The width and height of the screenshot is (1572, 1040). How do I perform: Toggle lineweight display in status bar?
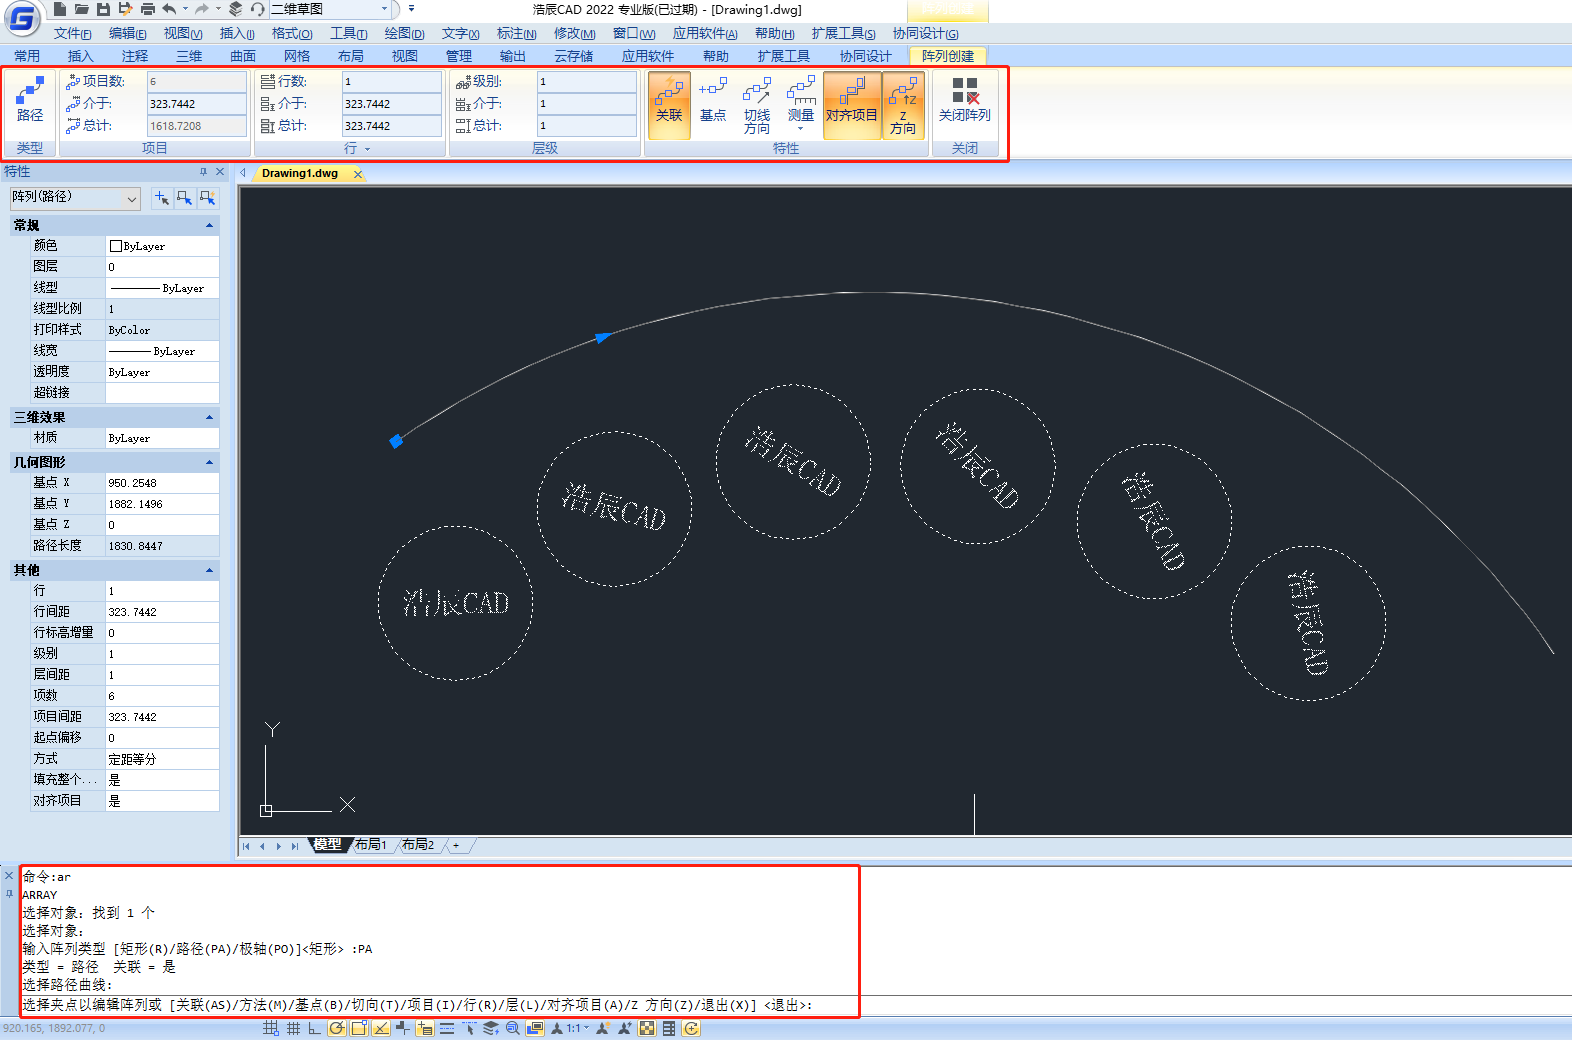click(x=447, y=1028)
